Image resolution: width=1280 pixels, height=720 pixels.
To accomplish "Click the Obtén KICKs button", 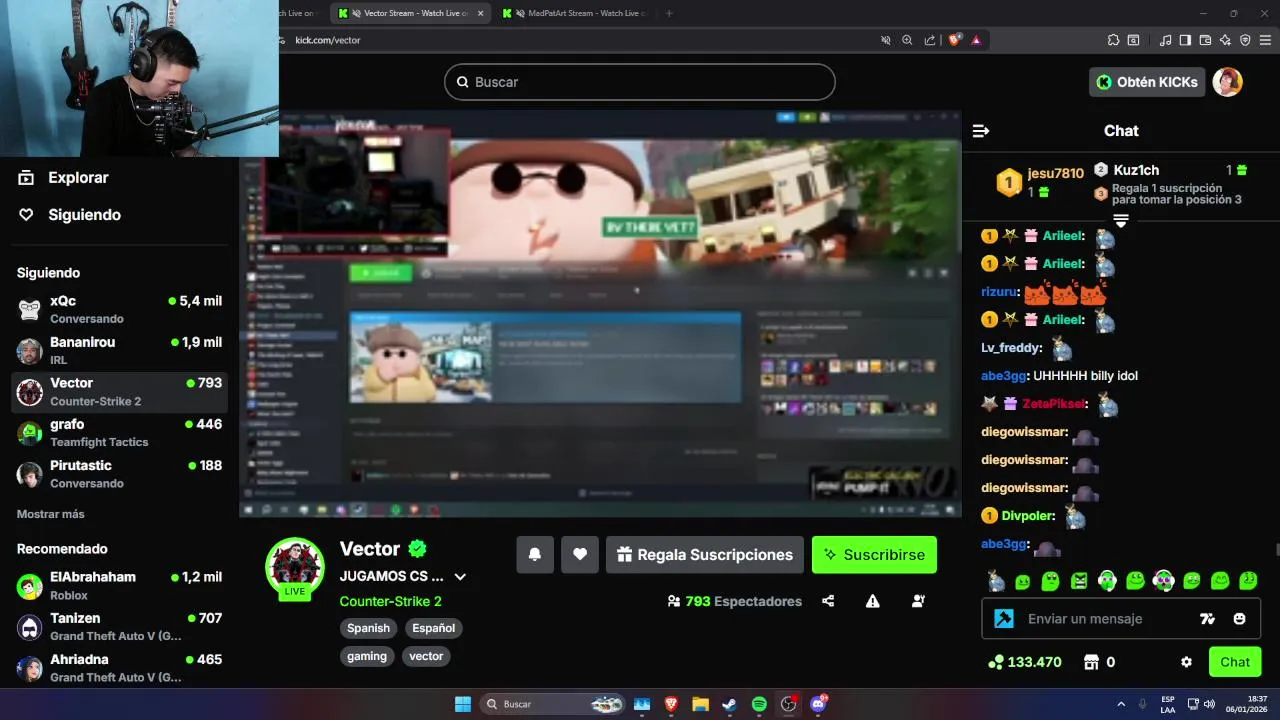I will point(1147,82).
